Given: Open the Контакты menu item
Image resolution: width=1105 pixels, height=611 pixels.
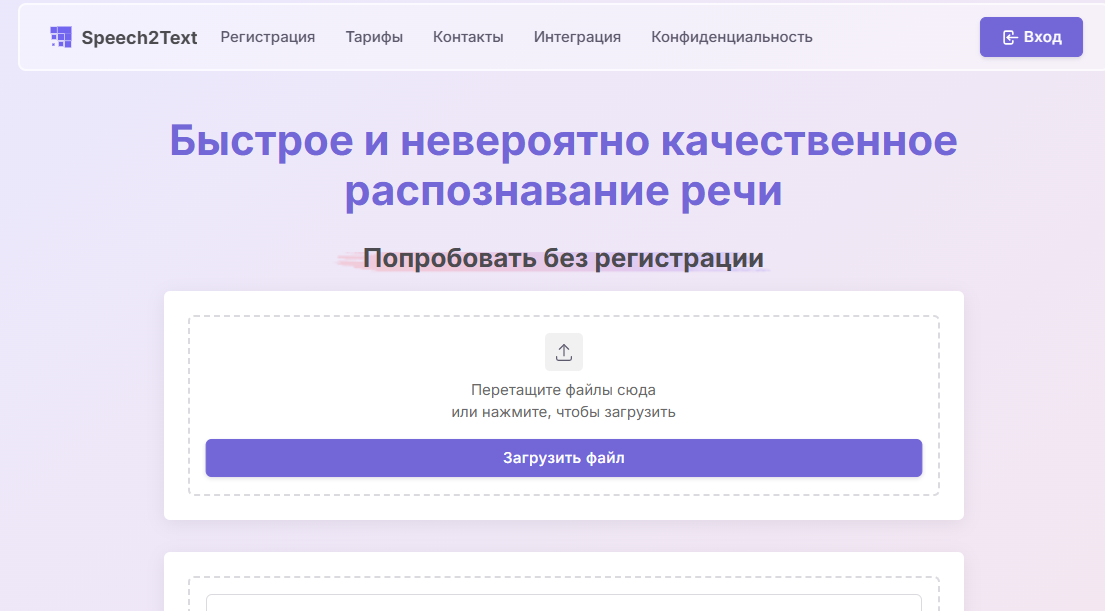Looking at the screenshot, I should tap(468, 37).
